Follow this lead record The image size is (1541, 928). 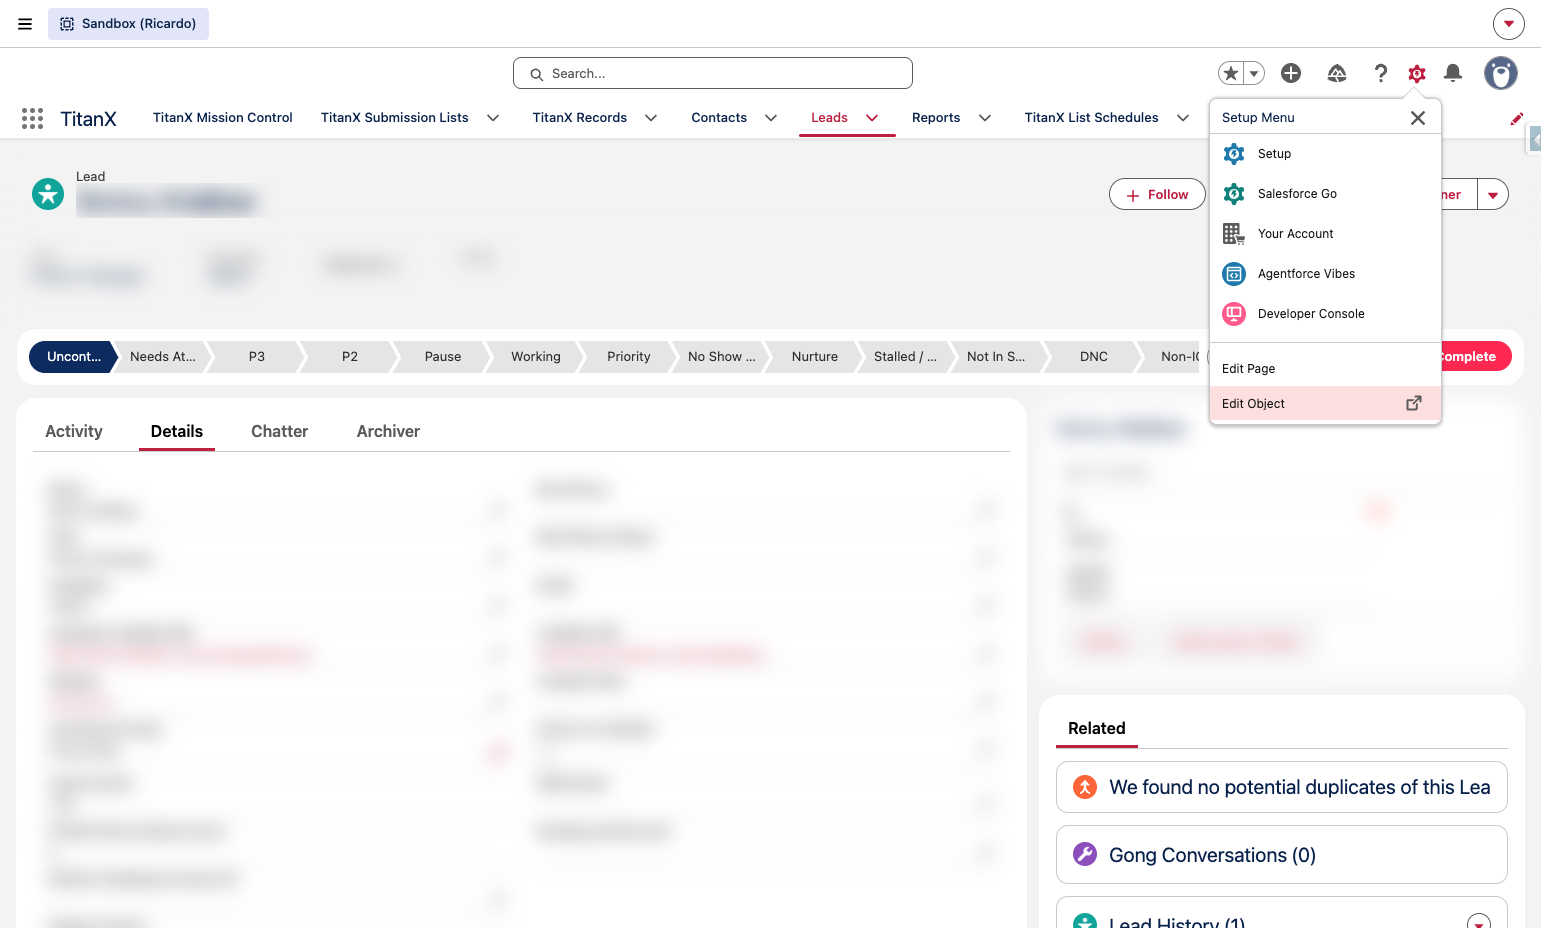pos(1157,195)
